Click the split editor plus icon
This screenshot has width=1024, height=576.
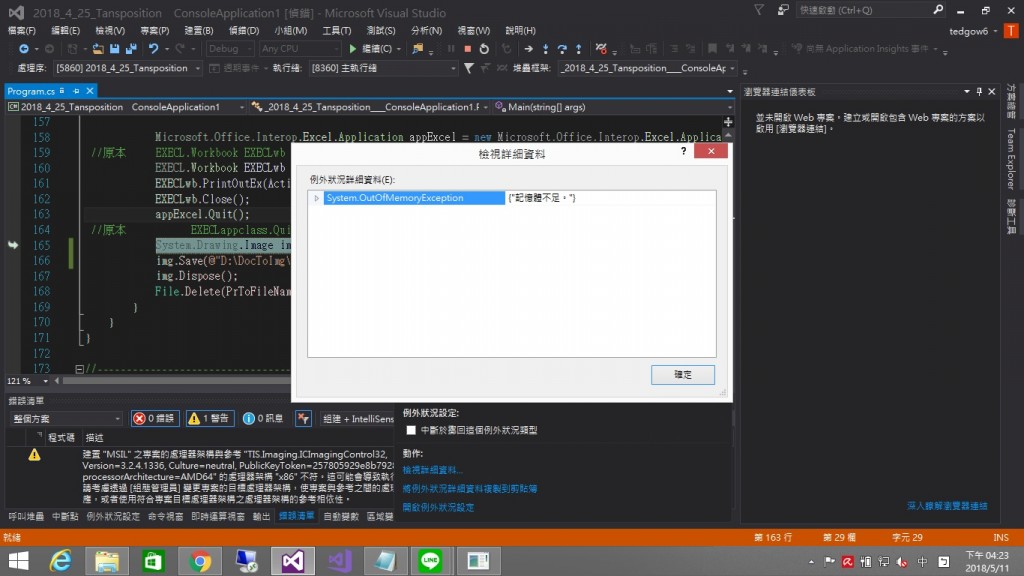coord(728,122)
